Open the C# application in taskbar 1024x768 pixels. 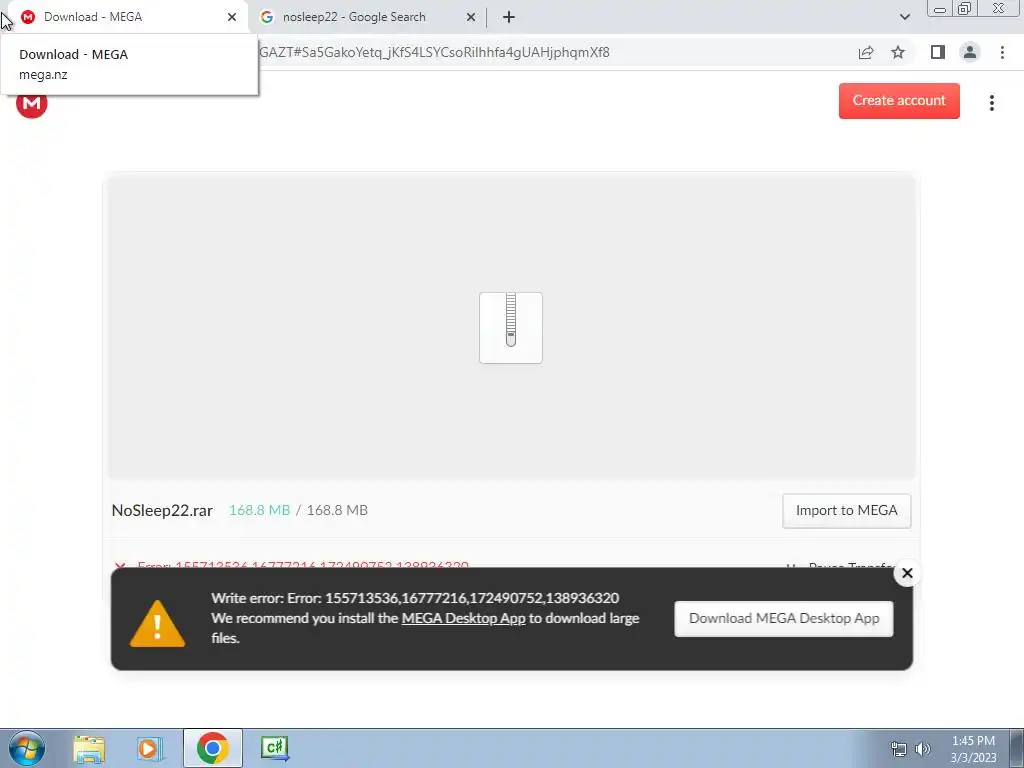pyautogui.click(x=274, y=748)
